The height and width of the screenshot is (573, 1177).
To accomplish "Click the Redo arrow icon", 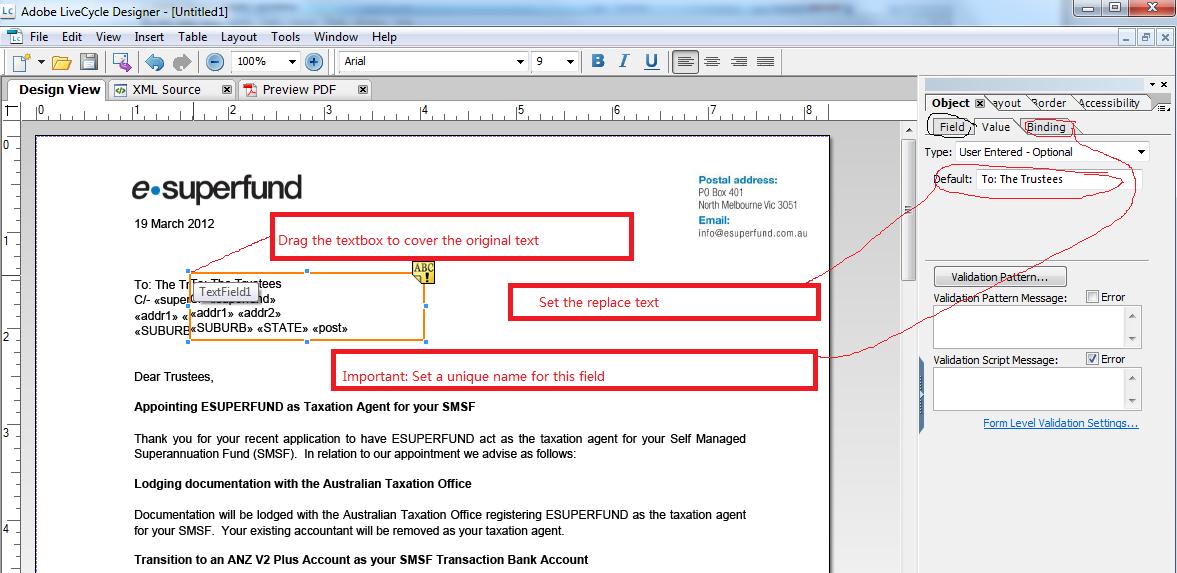I will 181,62.
